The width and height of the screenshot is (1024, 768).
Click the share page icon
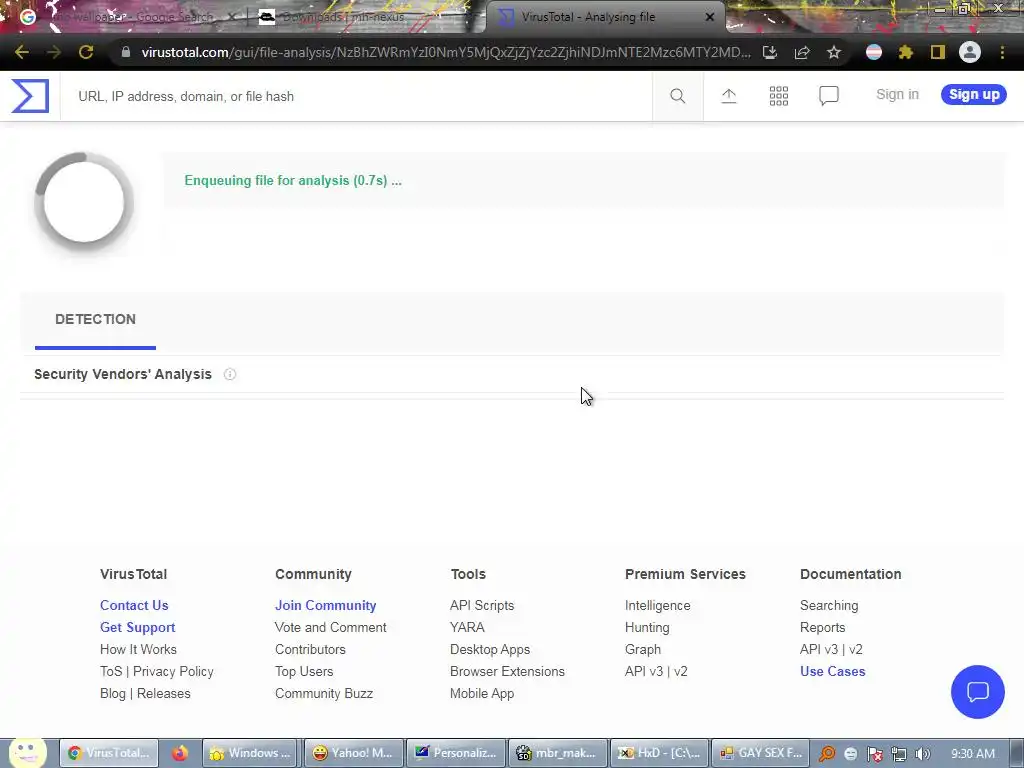click(802, 52)
